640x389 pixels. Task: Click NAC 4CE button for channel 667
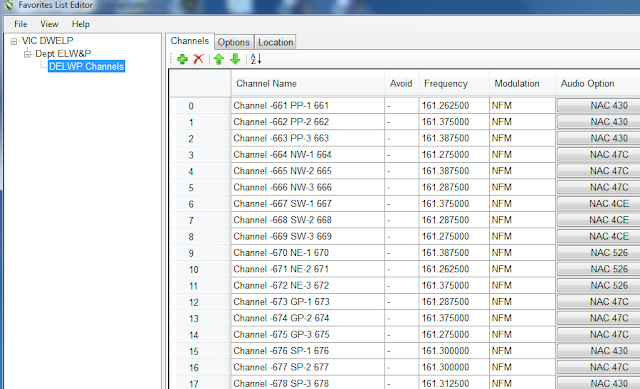[598, 204]
